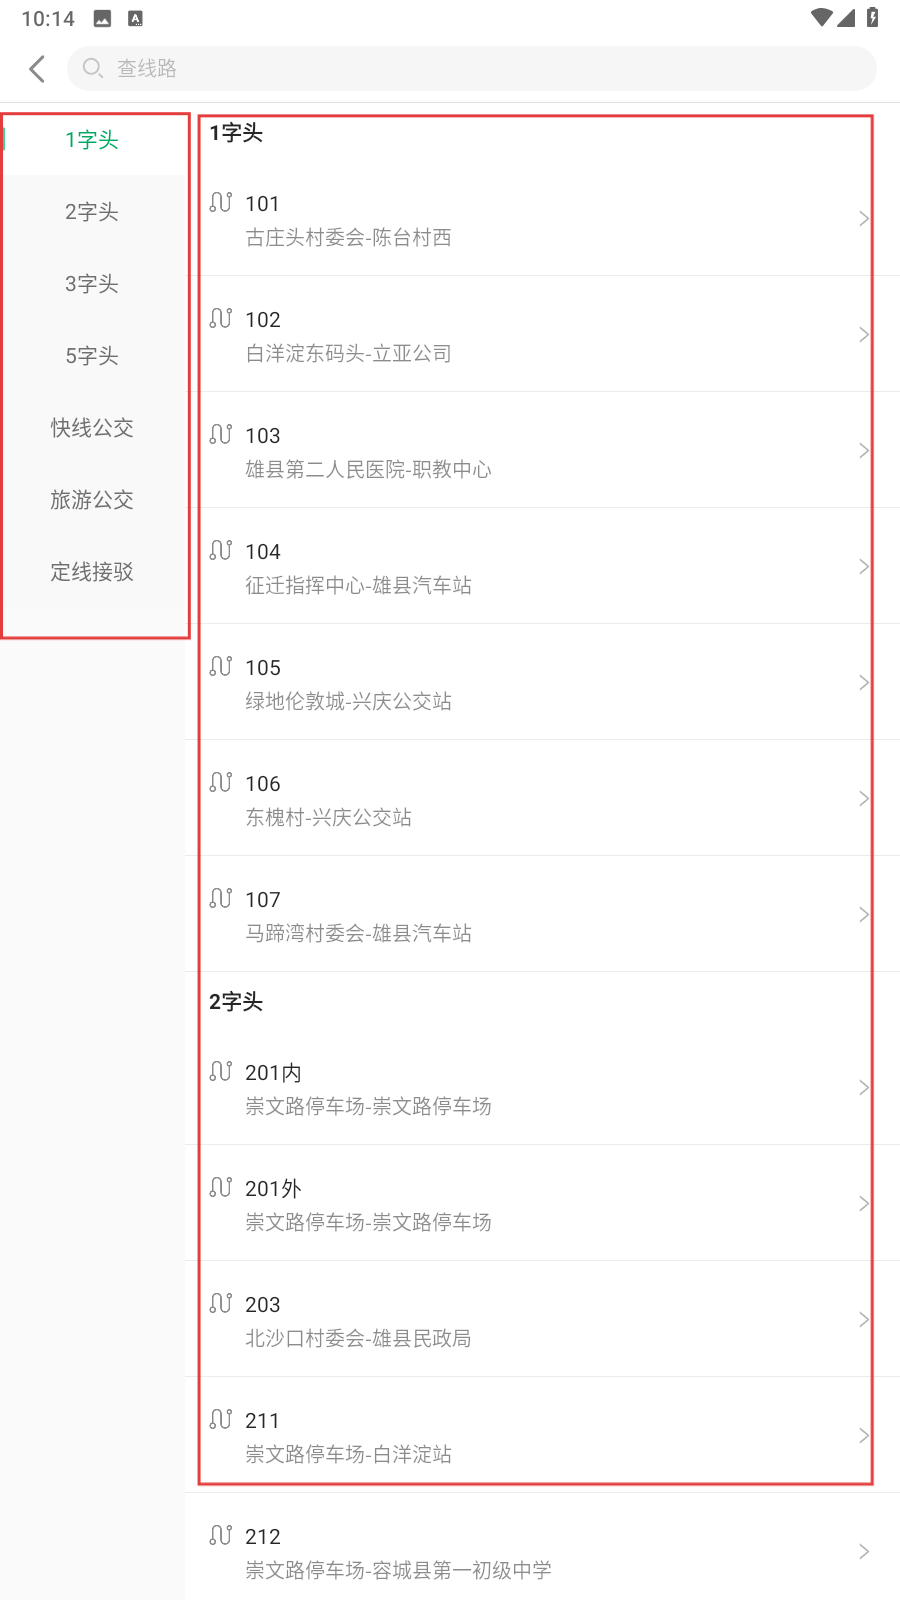Tap the route icon beside line 105
This screenshot has width=900, height=1600.
[221, 666]
